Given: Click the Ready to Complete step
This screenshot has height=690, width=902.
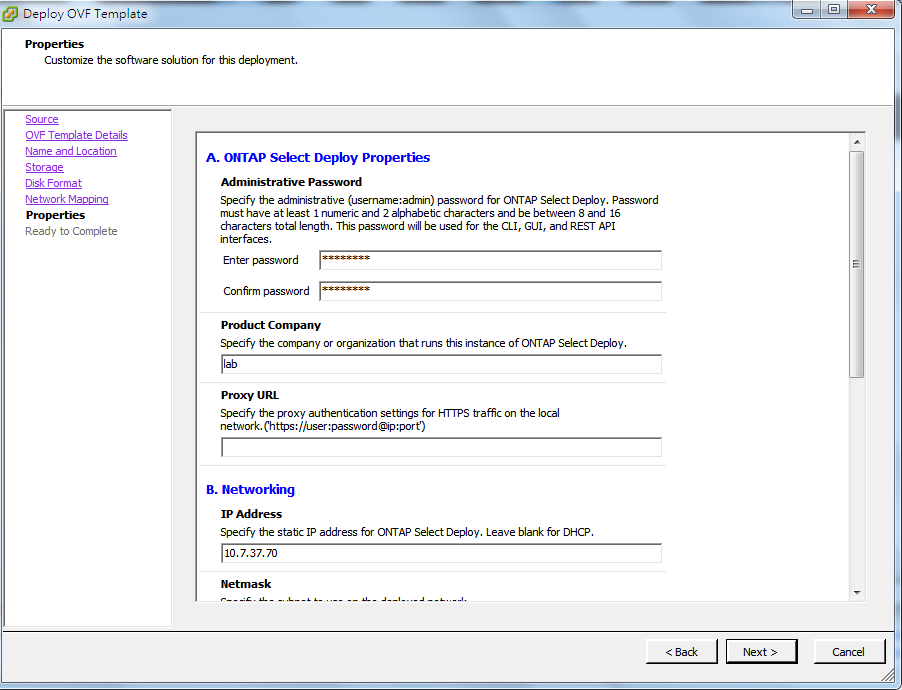Looking at the screenshot, I should pyautogui.click(x=71, y=231).
